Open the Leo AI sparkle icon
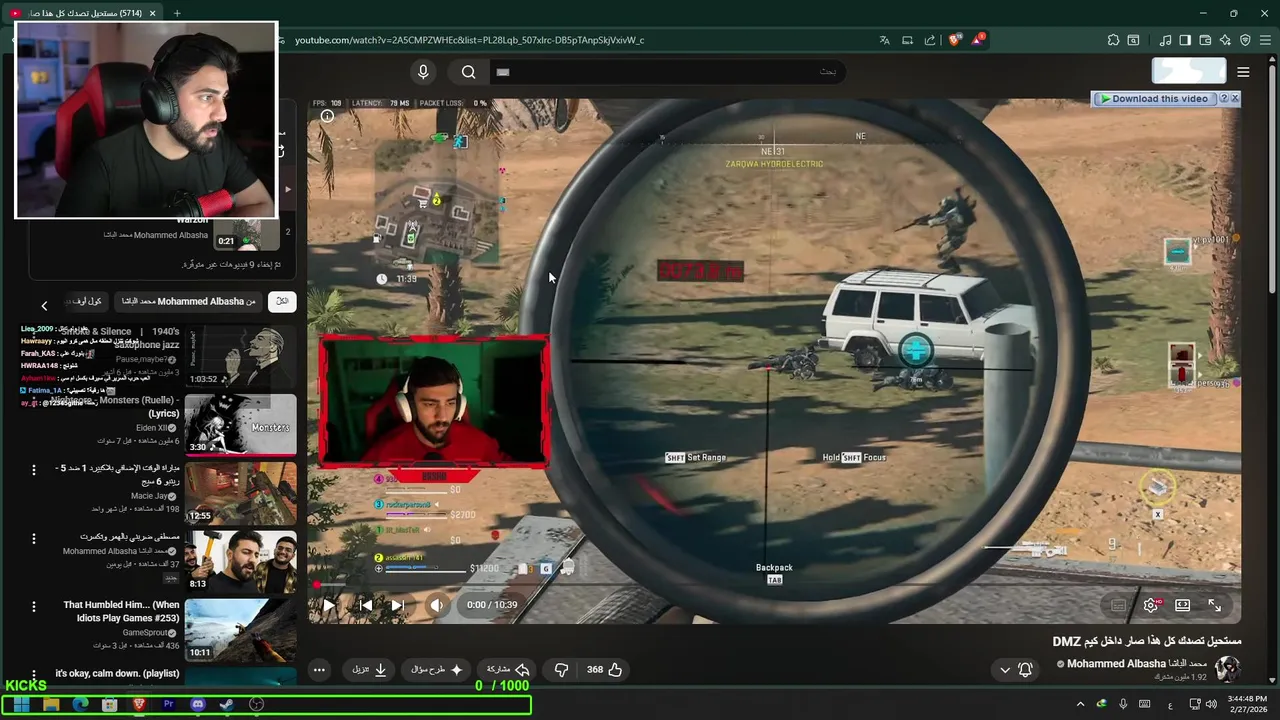The width and height of the screenshot is (1280, 720). coord(1225,40)
